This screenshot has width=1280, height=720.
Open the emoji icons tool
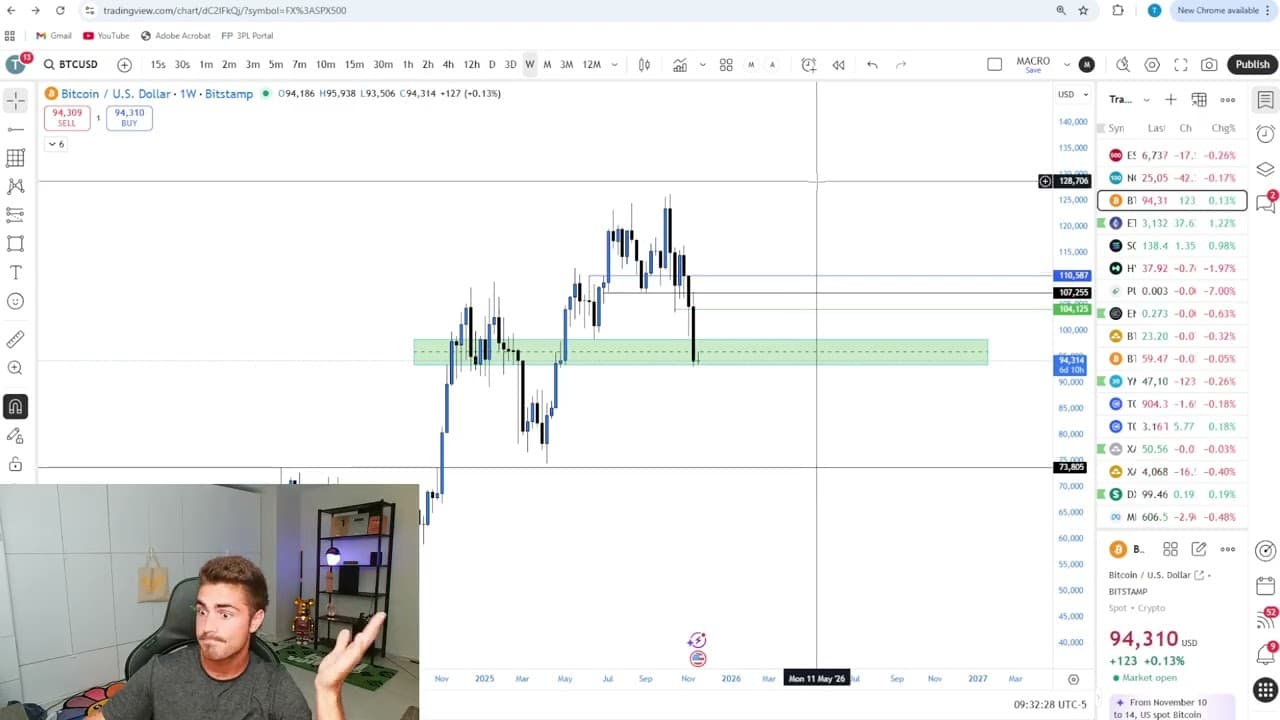(x=15, y=301)
